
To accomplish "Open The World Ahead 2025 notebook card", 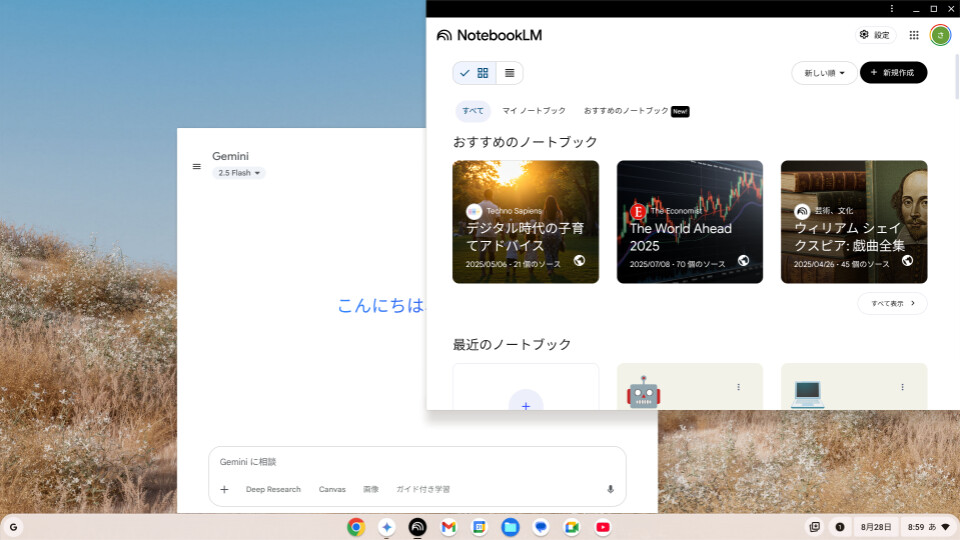I will click(x=689, y=222).
